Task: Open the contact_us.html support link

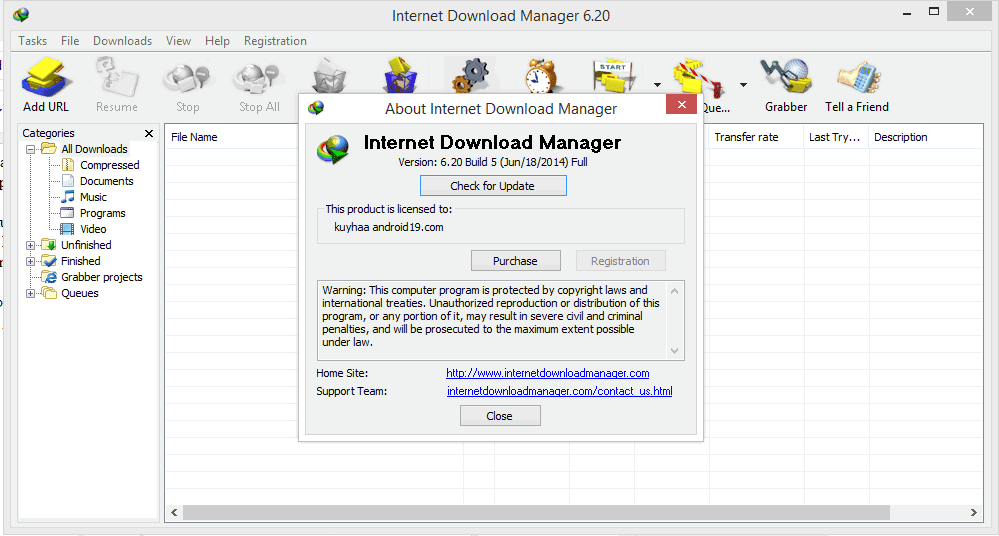Action: click(559, 391)
